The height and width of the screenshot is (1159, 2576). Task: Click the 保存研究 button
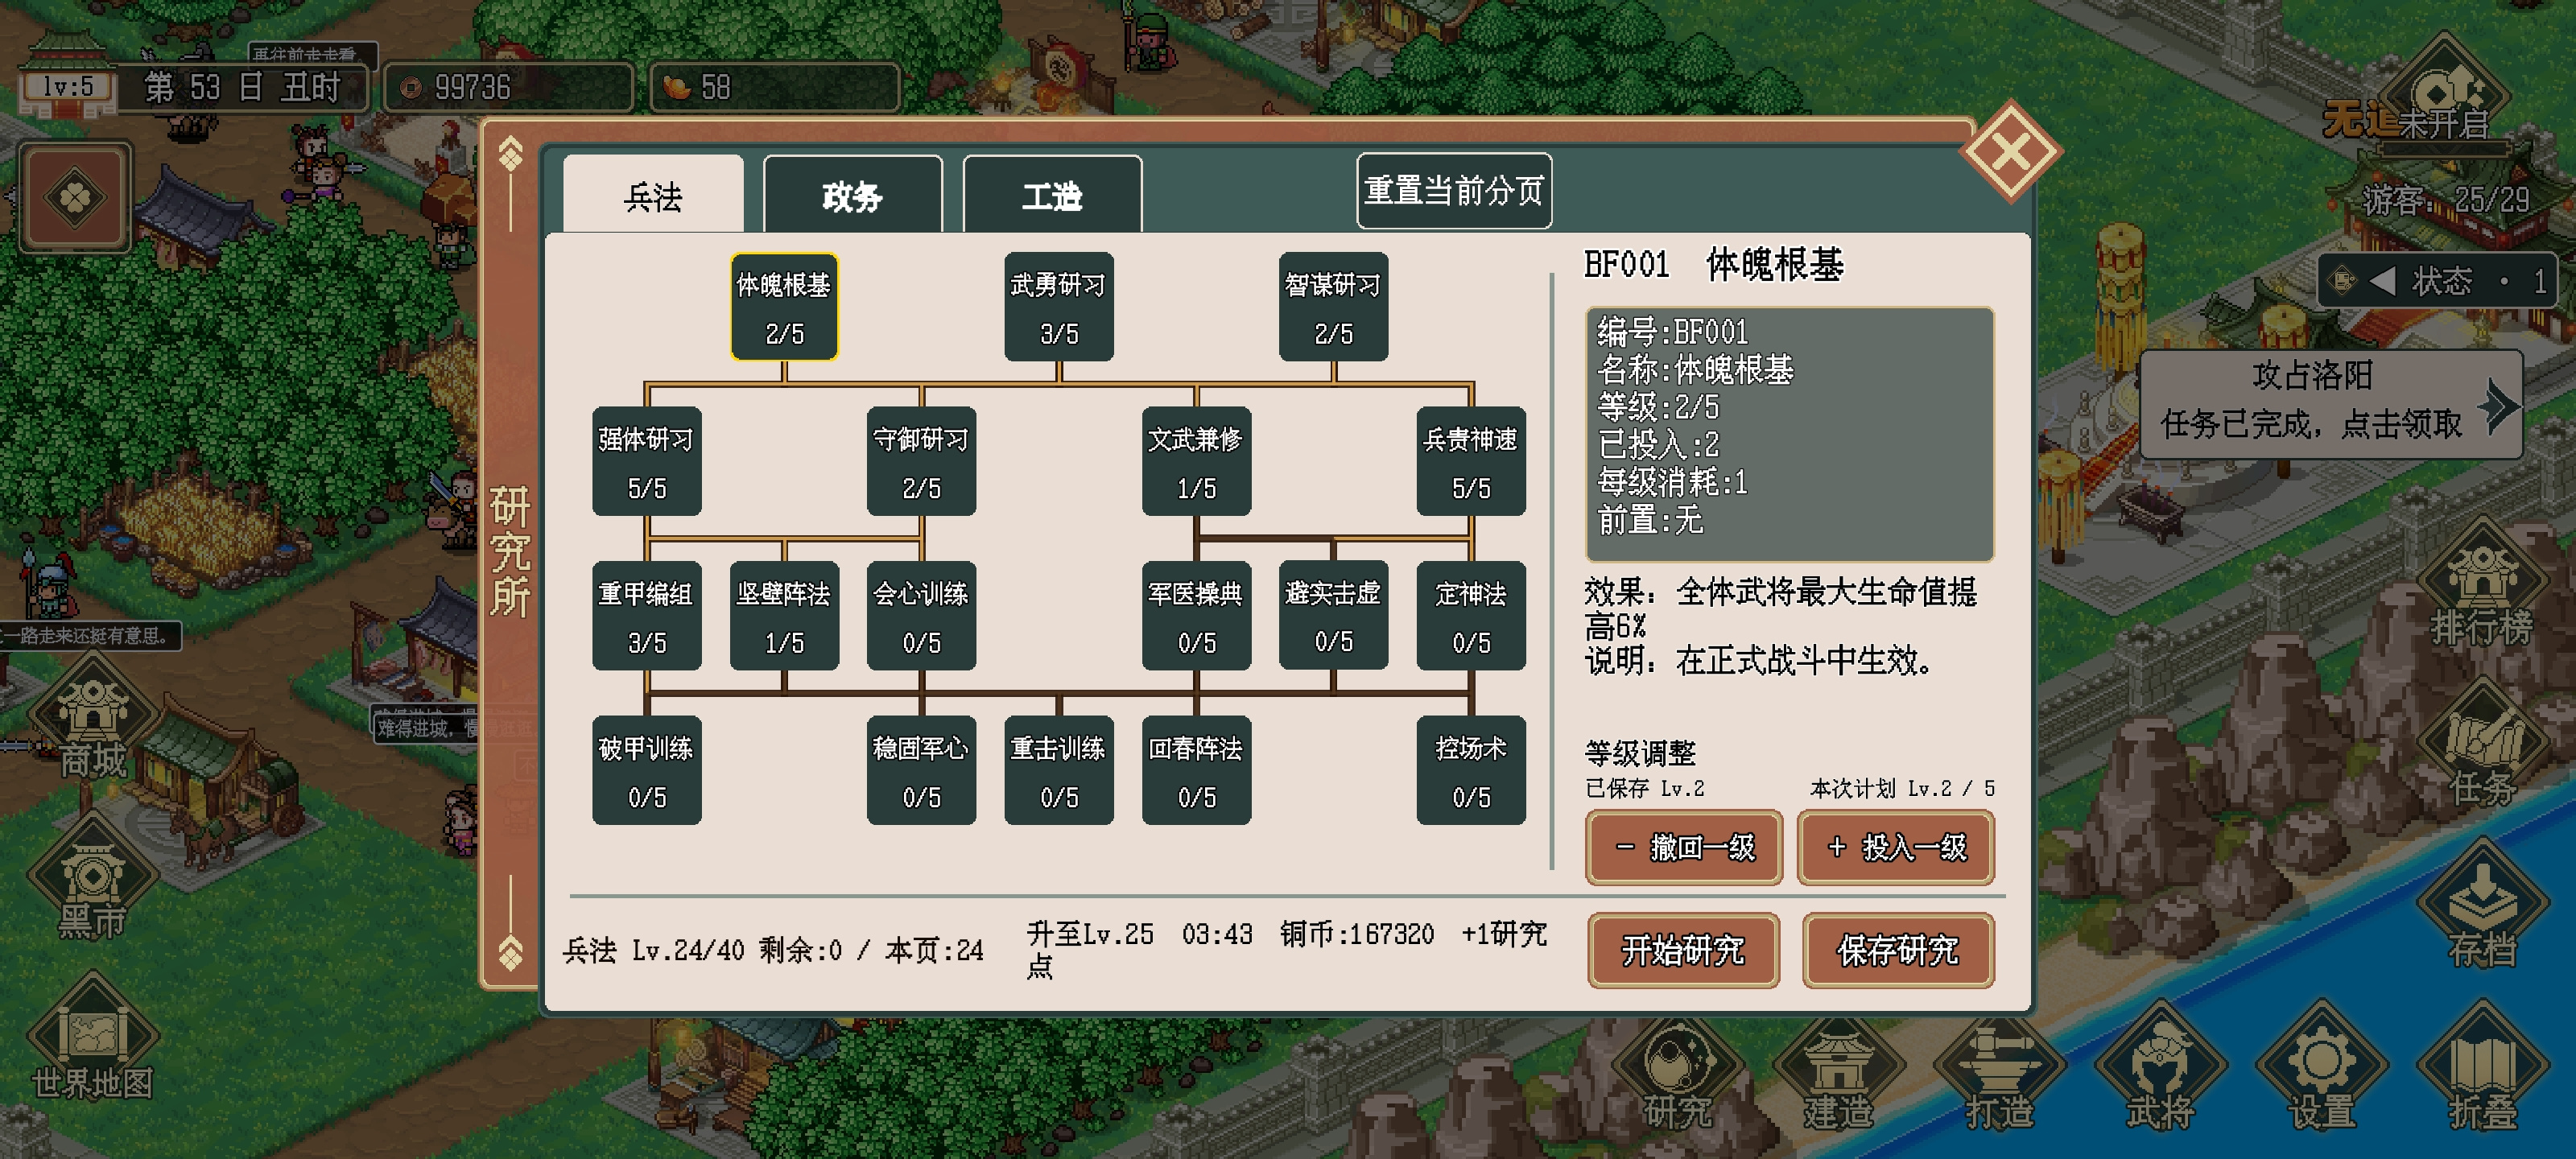[x=1898, y=950]
